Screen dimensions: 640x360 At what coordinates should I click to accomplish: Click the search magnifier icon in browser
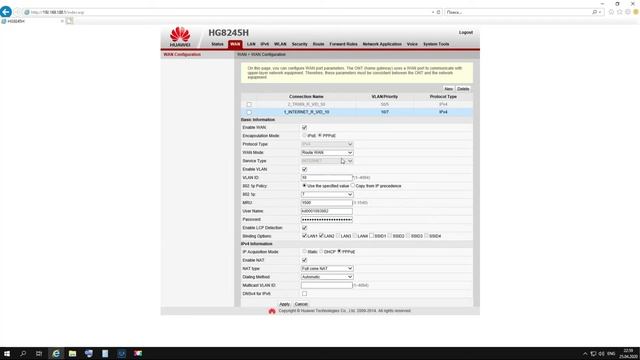(595, 12)
